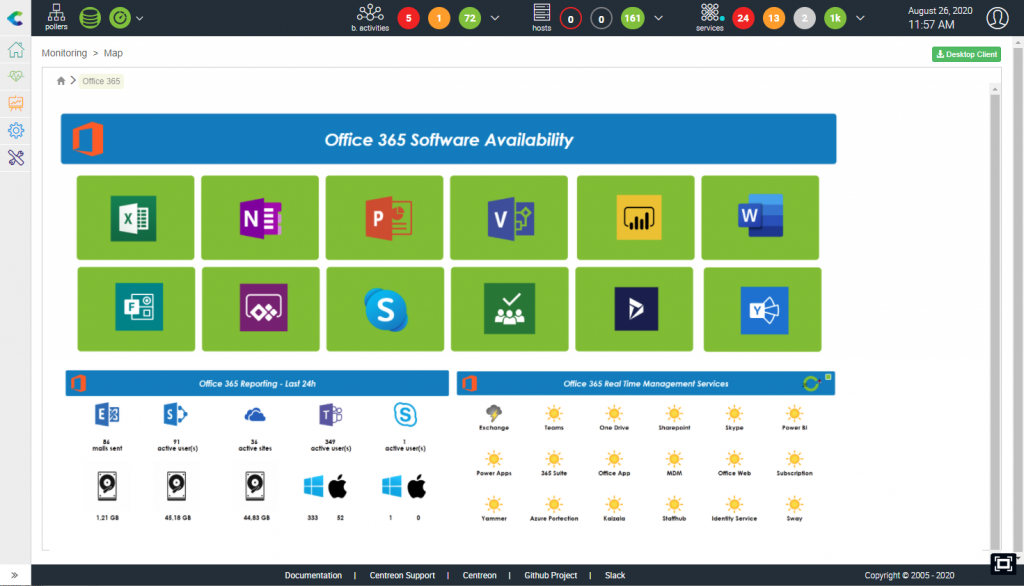Click the Identity Service status icon
Image resolution: width=1024 pixels, height=586 pixels.
point(734,504)
